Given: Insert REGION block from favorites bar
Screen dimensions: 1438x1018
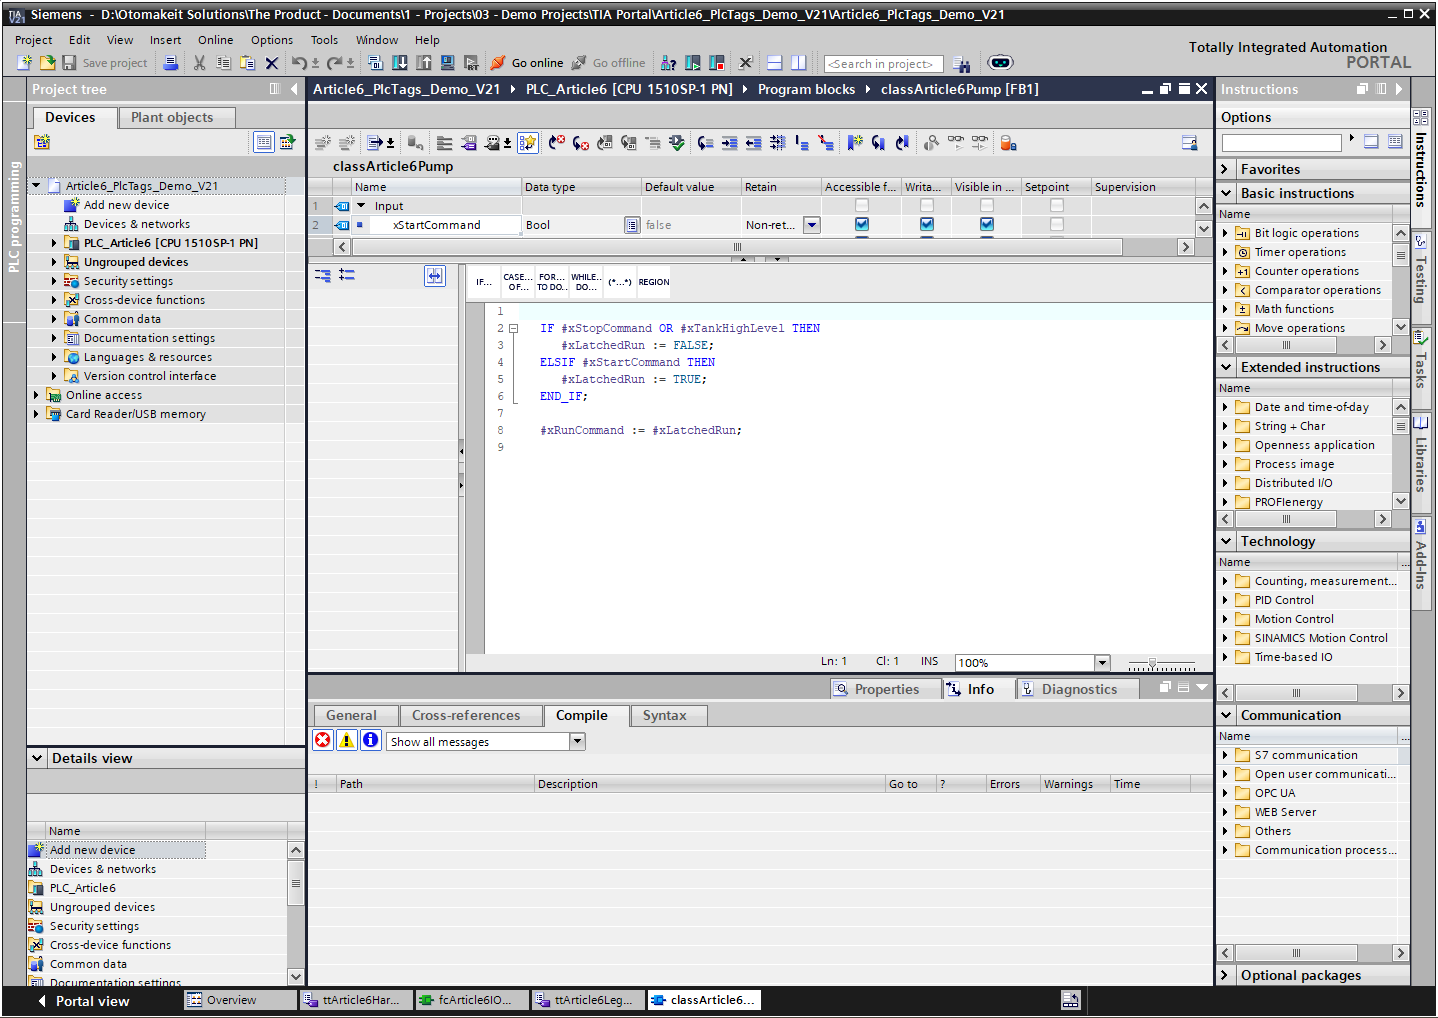Looking at the screenshot, I should (654, 282).
